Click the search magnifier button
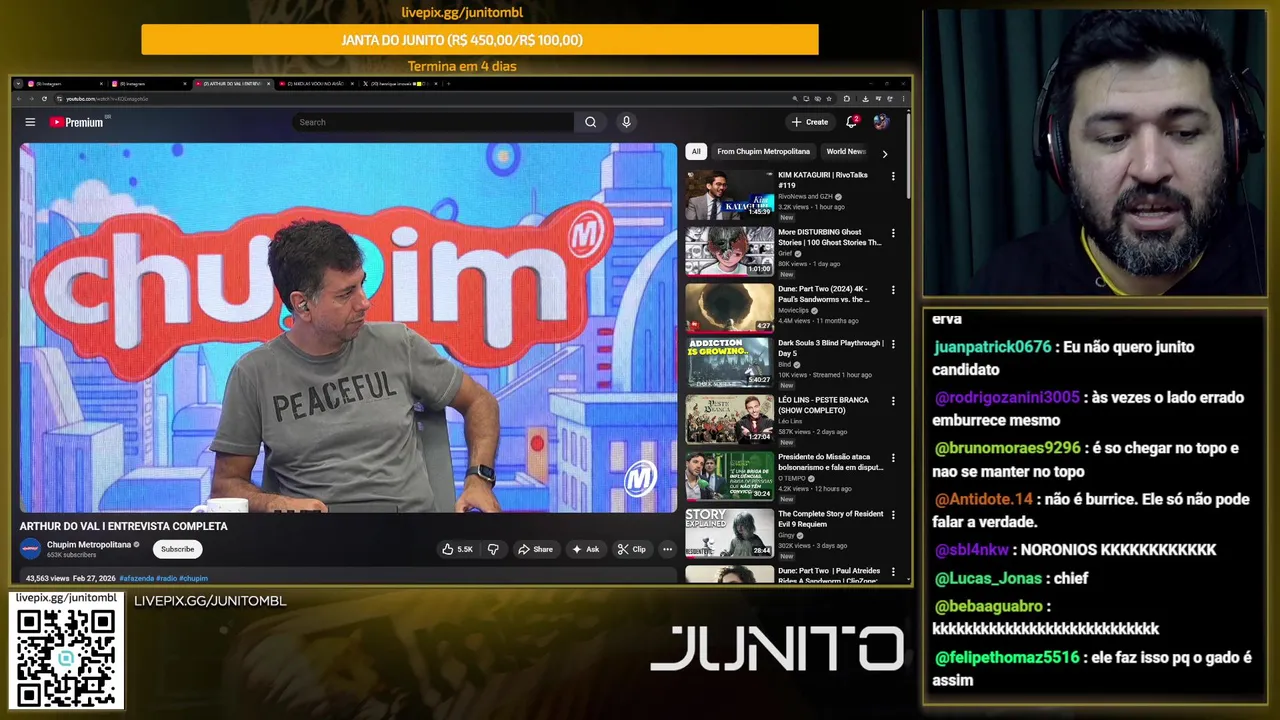1280x720 pixels. coord(590,122)
